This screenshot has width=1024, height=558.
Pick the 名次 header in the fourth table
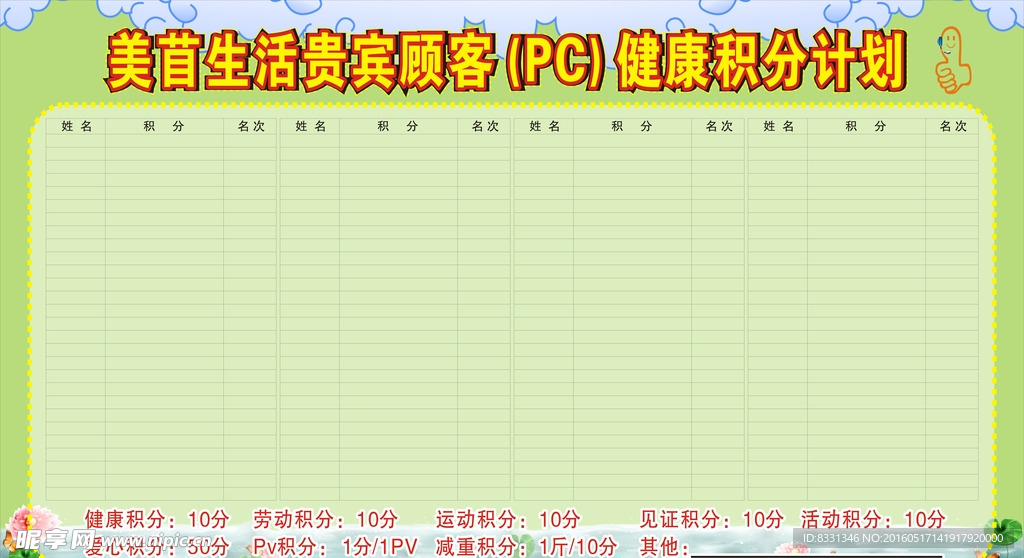pyautogui.click(x=953, y=126)
